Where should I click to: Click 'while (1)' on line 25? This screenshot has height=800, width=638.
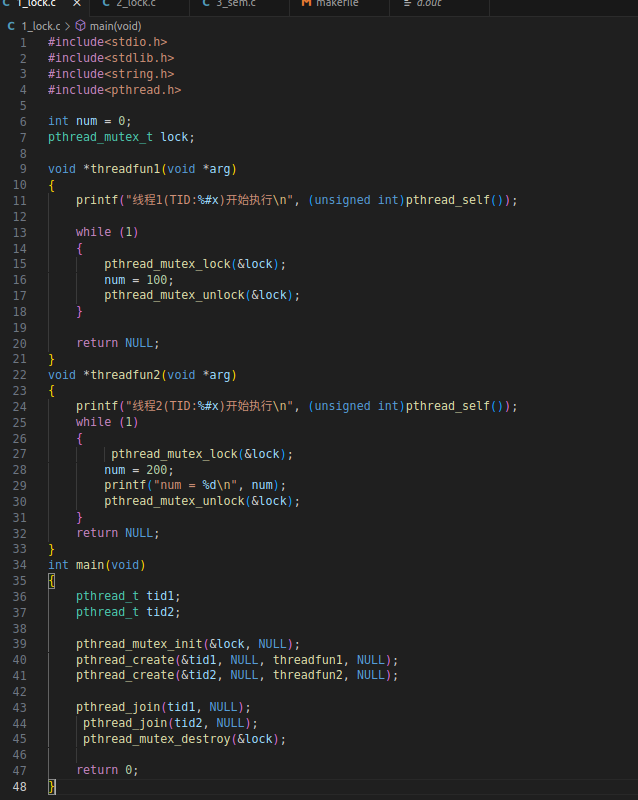(x=107, y=421)
